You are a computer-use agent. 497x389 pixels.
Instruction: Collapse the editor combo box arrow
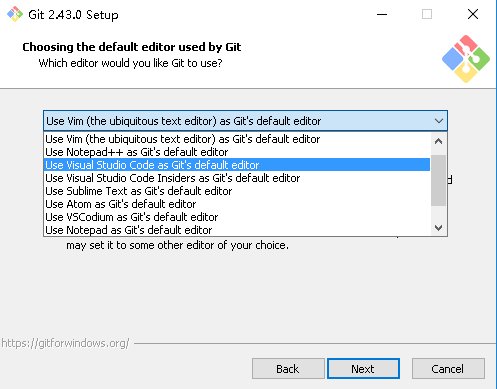(x=439, y=121)
